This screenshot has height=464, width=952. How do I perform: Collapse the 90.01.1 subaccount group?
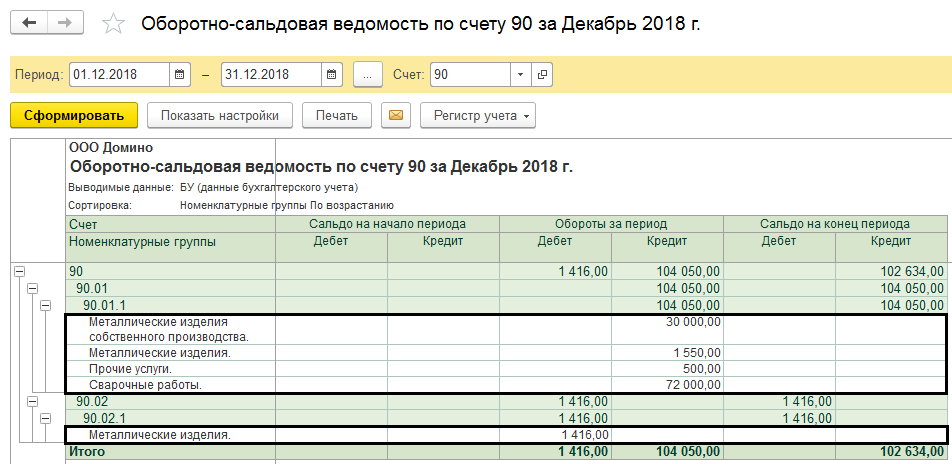point(45,304)
